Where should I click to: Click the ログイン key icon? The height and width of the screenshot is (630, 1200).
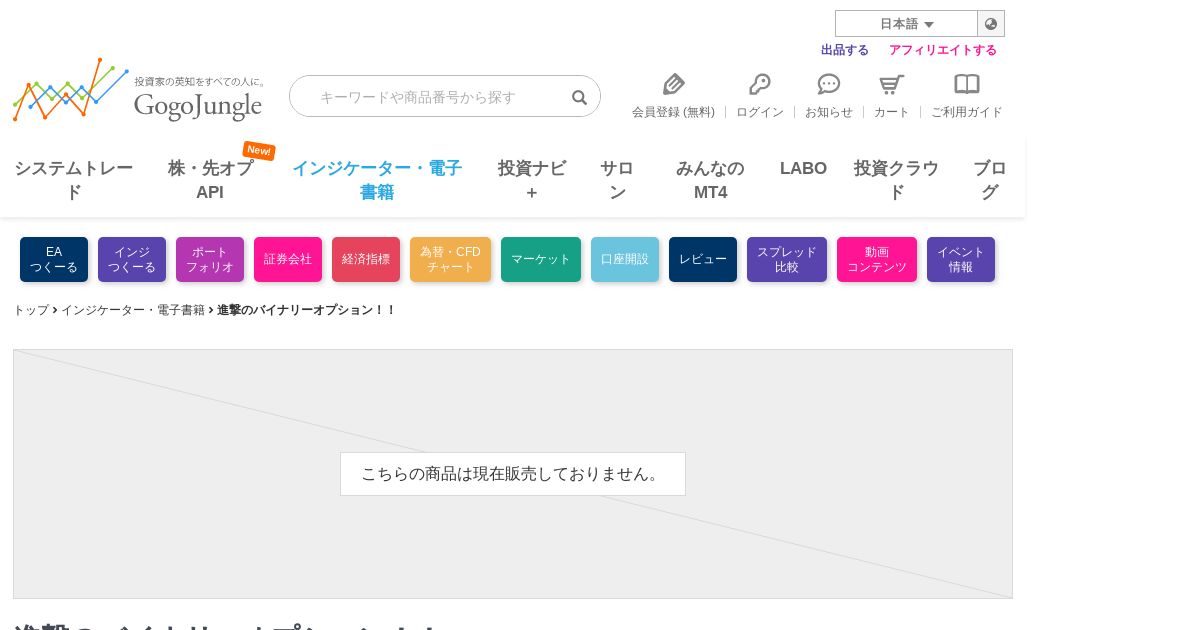tap(760, 84)
